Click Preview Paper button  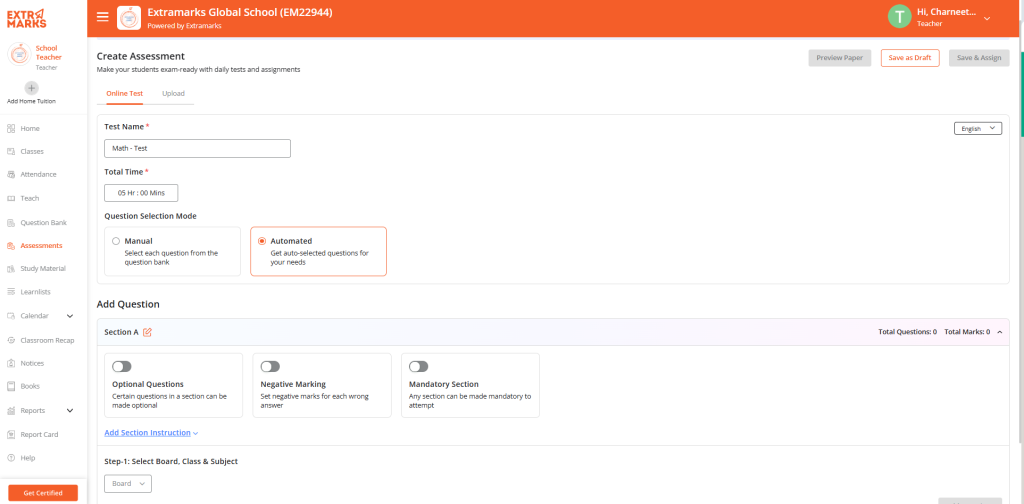click(x=839, y=57)
